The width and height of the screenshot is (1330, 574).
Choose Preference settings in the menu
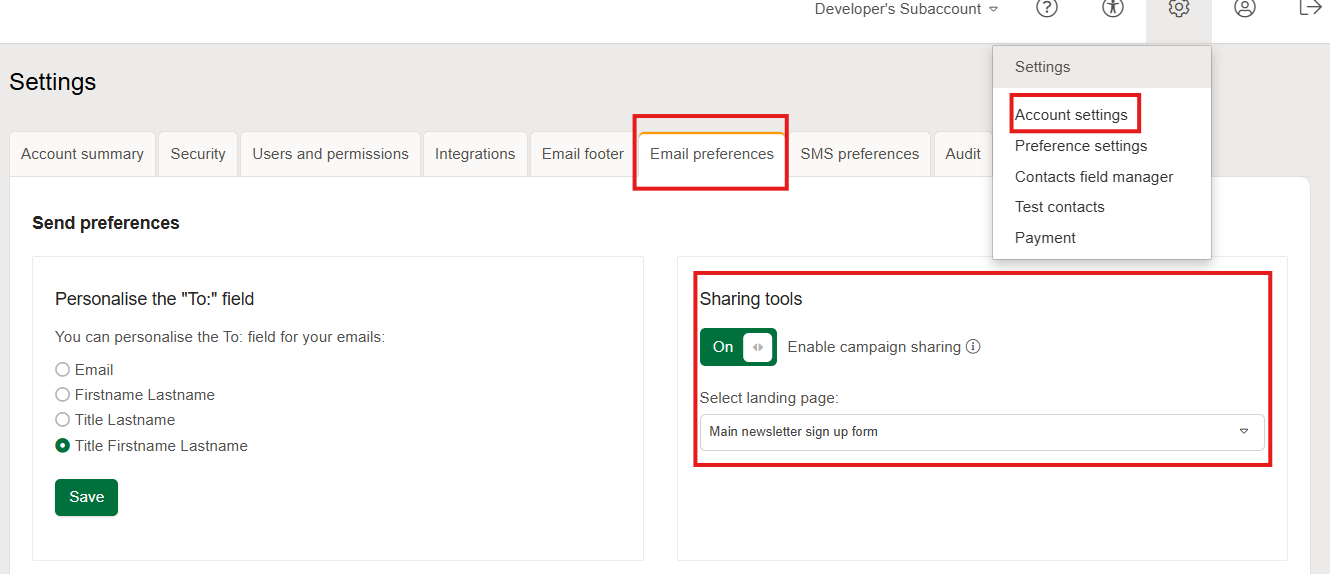click(x=1081, y=146)
